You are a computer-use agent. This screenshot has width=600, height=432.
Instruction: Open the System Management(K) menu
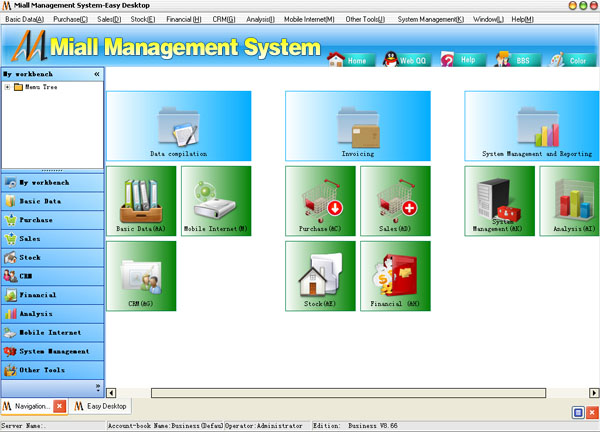[430, 20]
